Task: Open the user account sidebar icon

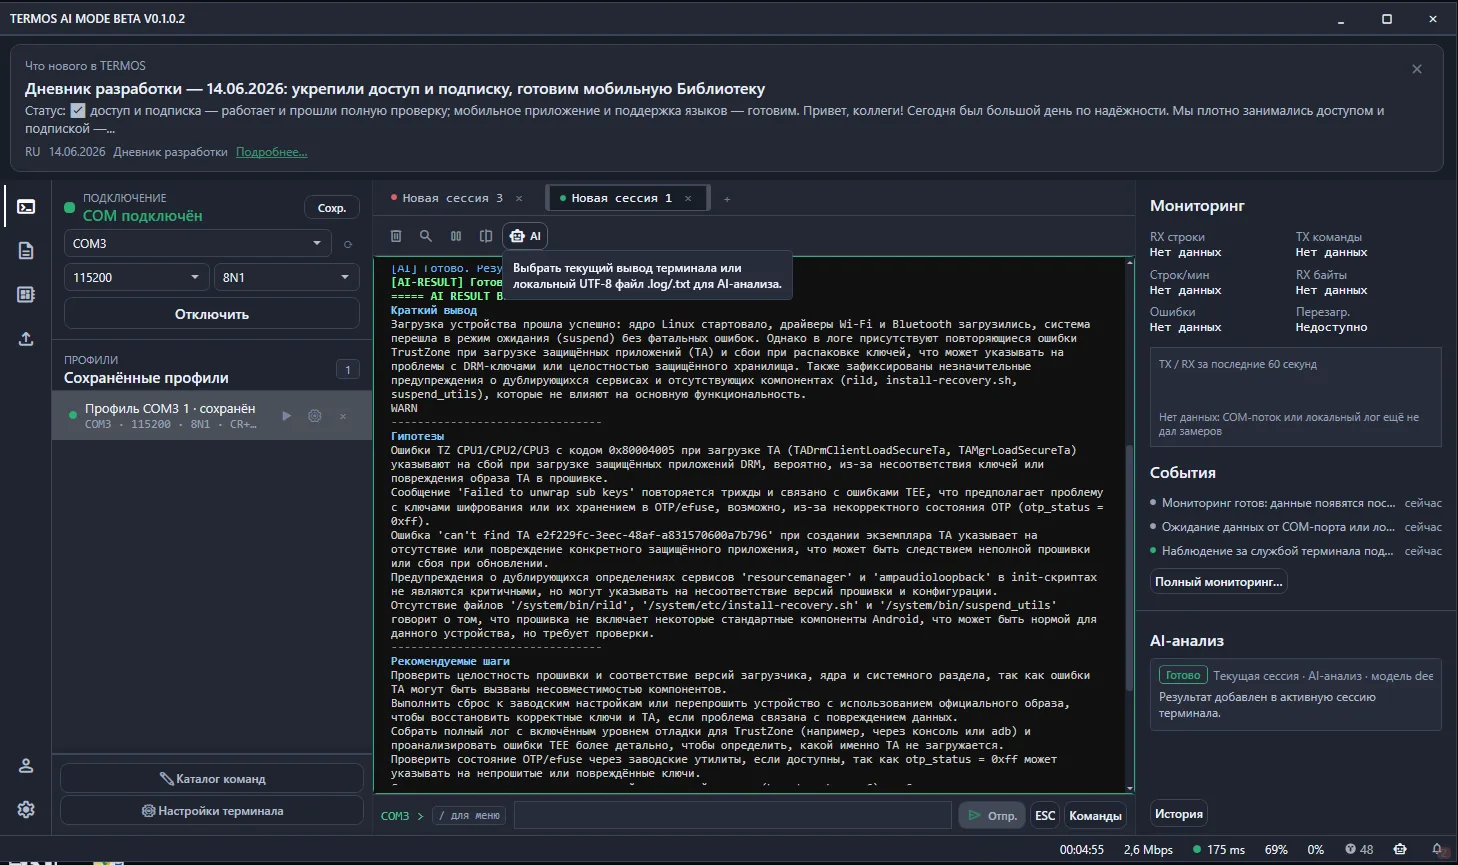Action: click(x=26, y=766)
